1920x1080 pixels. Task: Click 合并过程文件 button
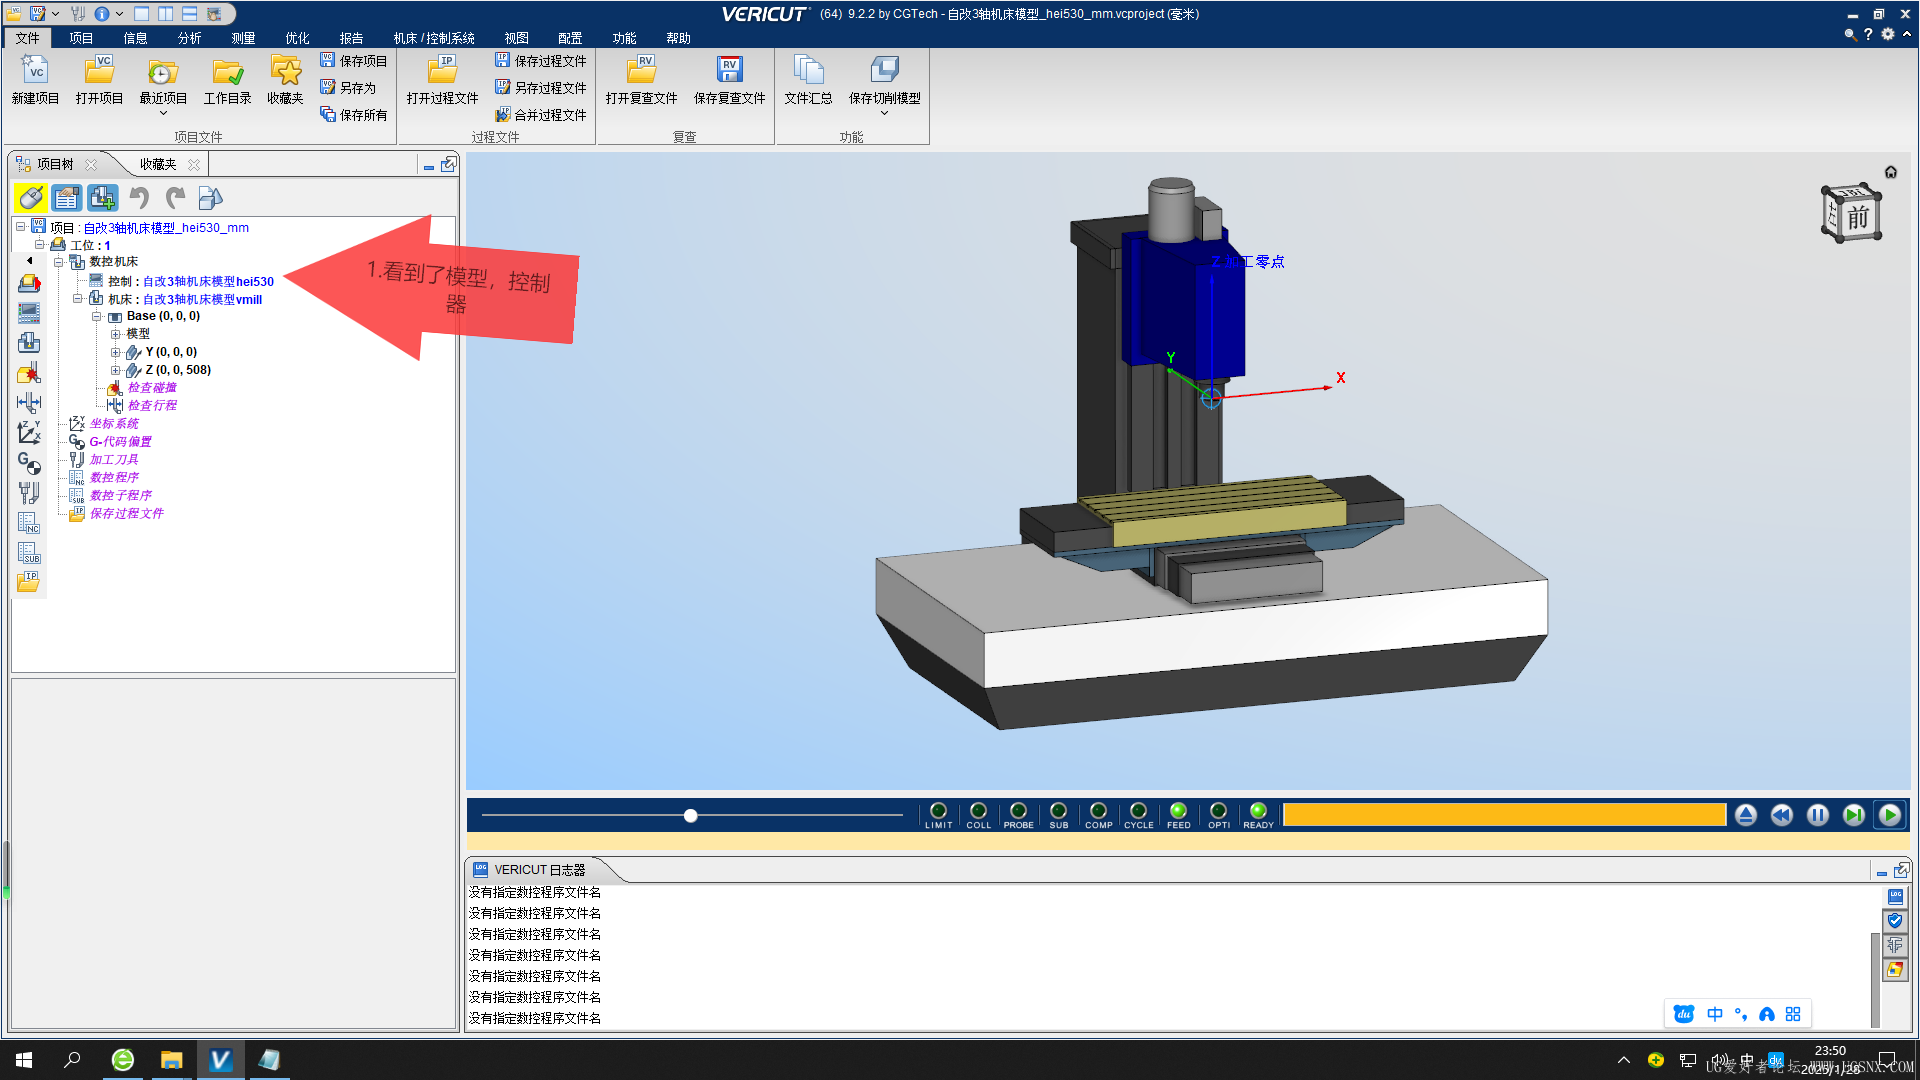541,115
